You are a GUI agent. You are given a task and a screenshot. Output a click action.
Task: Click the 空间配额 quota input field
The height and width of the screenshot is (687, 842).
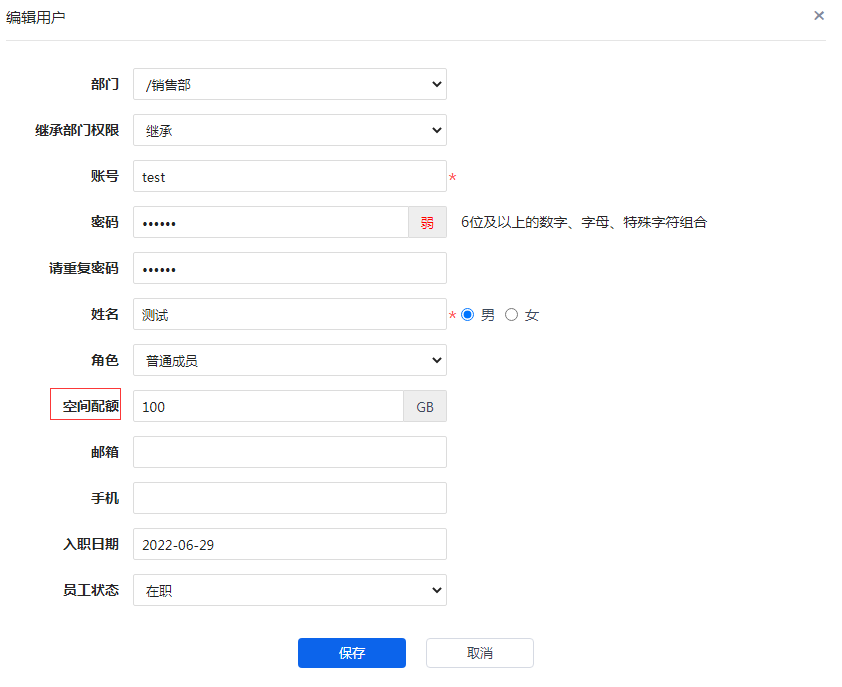(268, 407)
